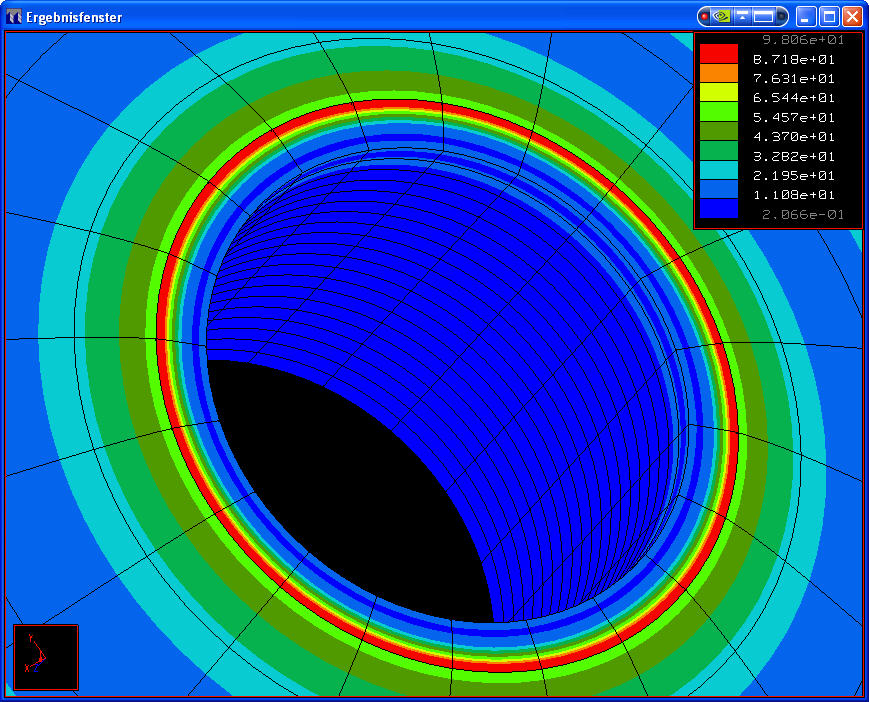
Task: Click the red dot on the NVIDIA title-bar widget
Action: (x=704, y=17)
